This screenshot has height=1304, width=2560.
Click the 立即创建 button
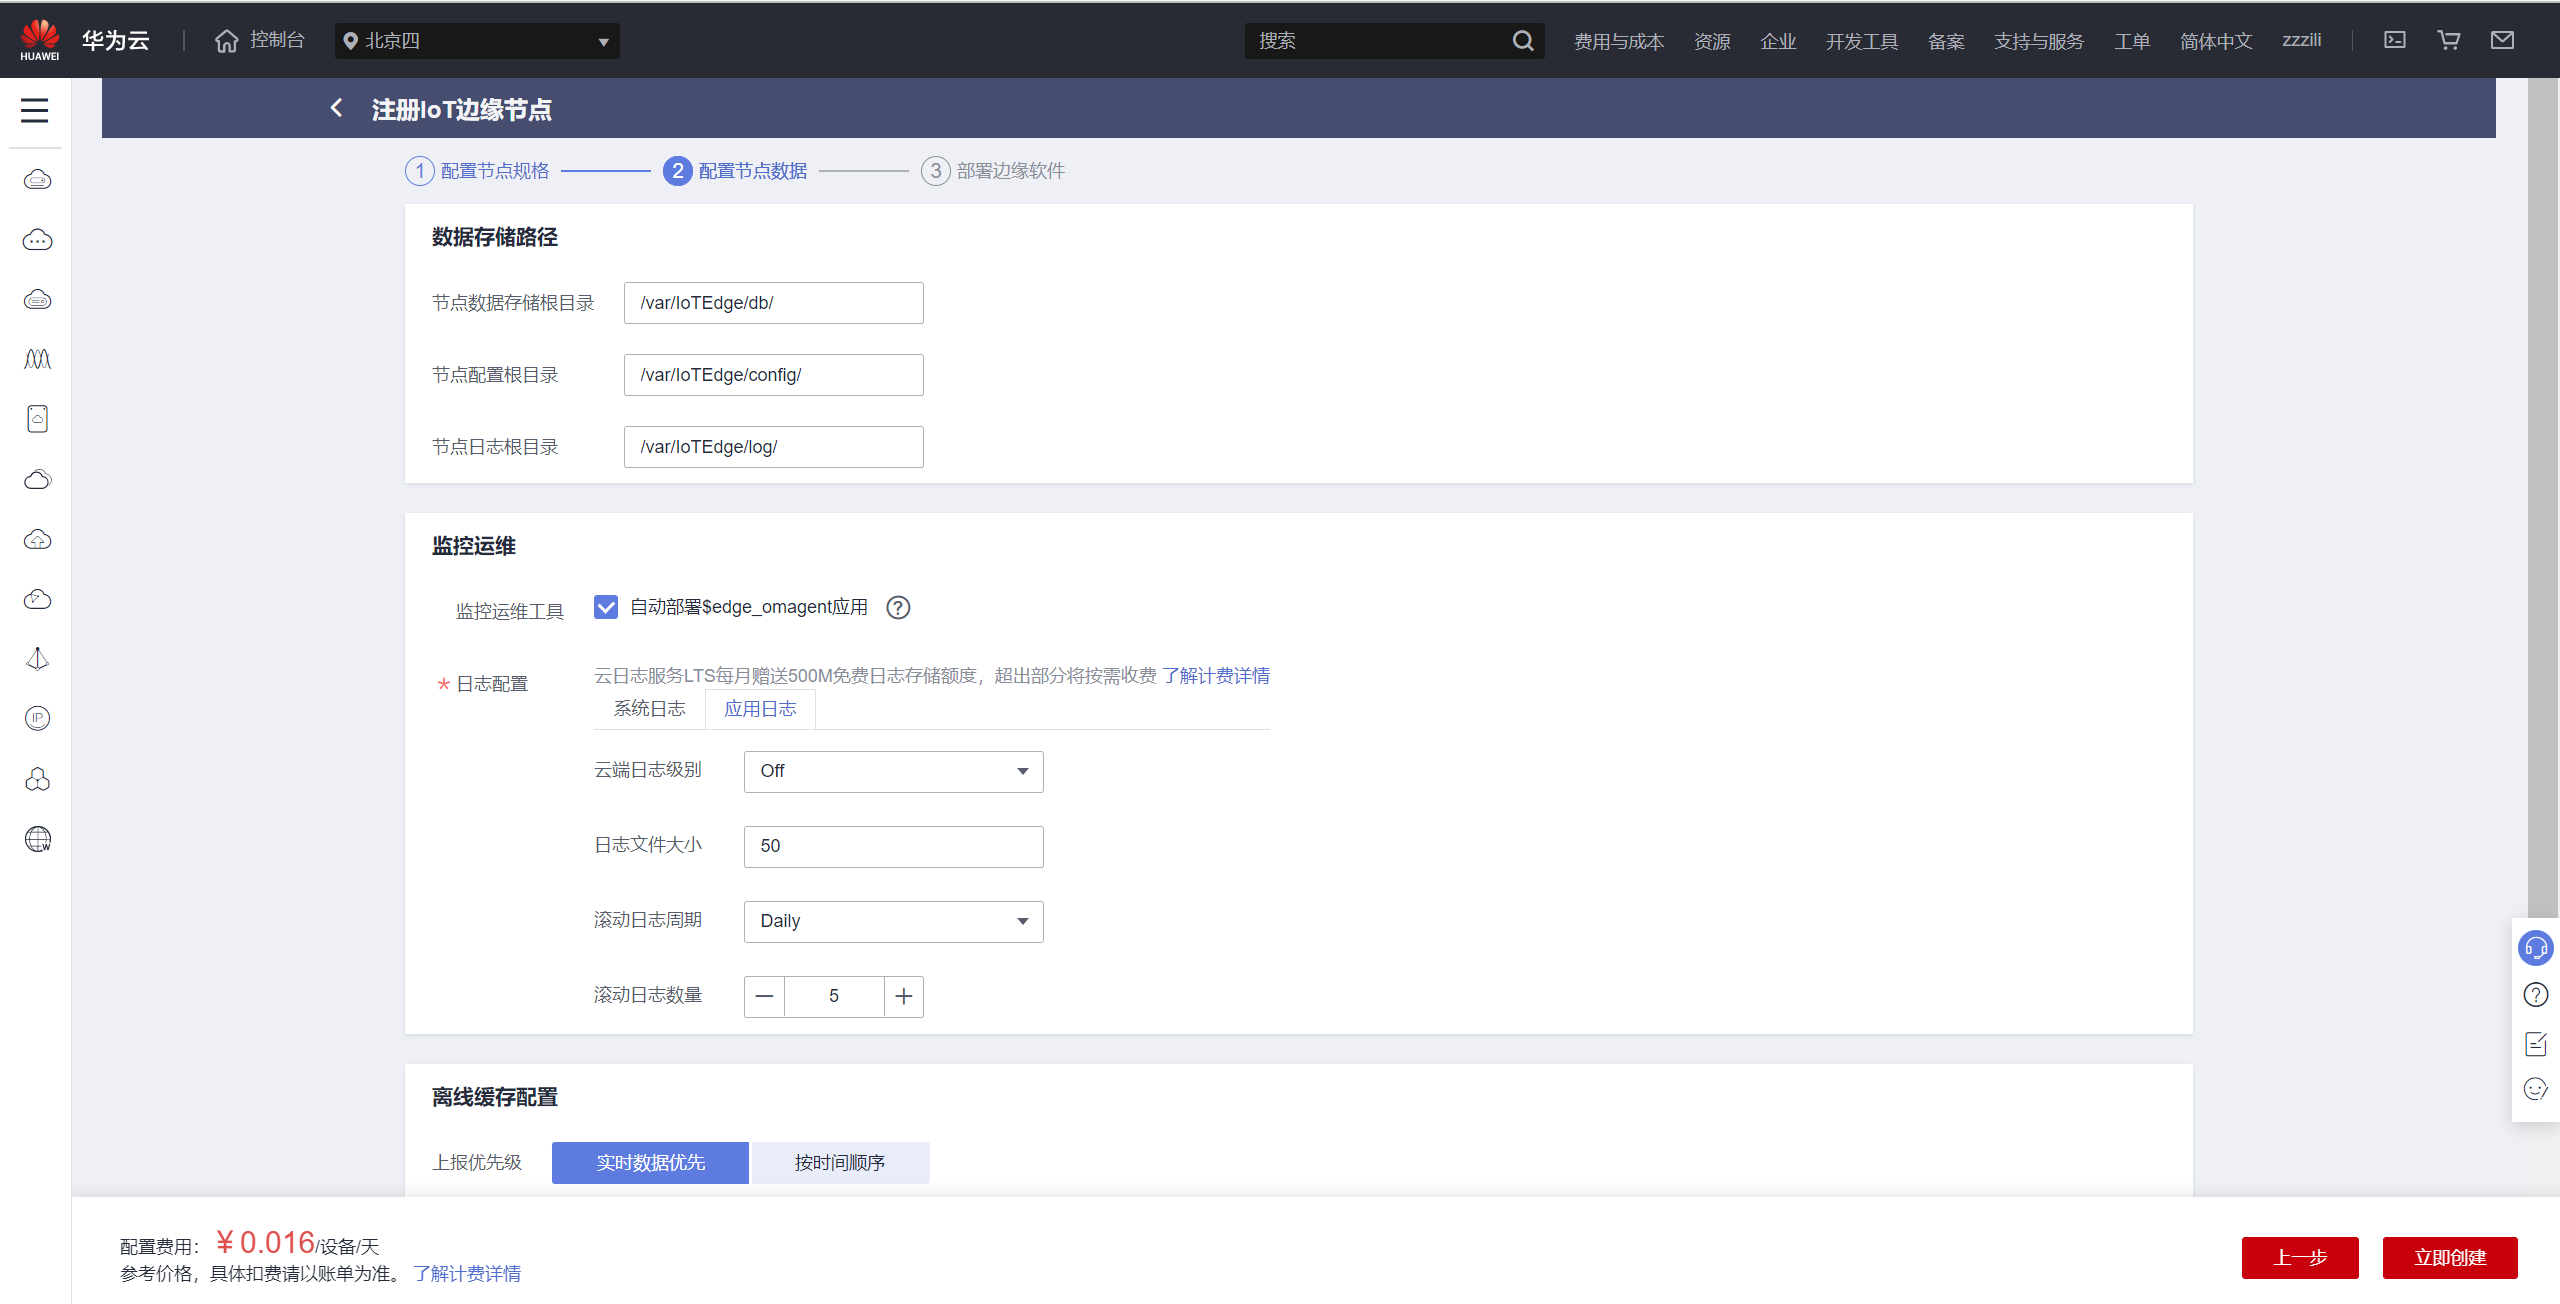coord(2450,1257)
